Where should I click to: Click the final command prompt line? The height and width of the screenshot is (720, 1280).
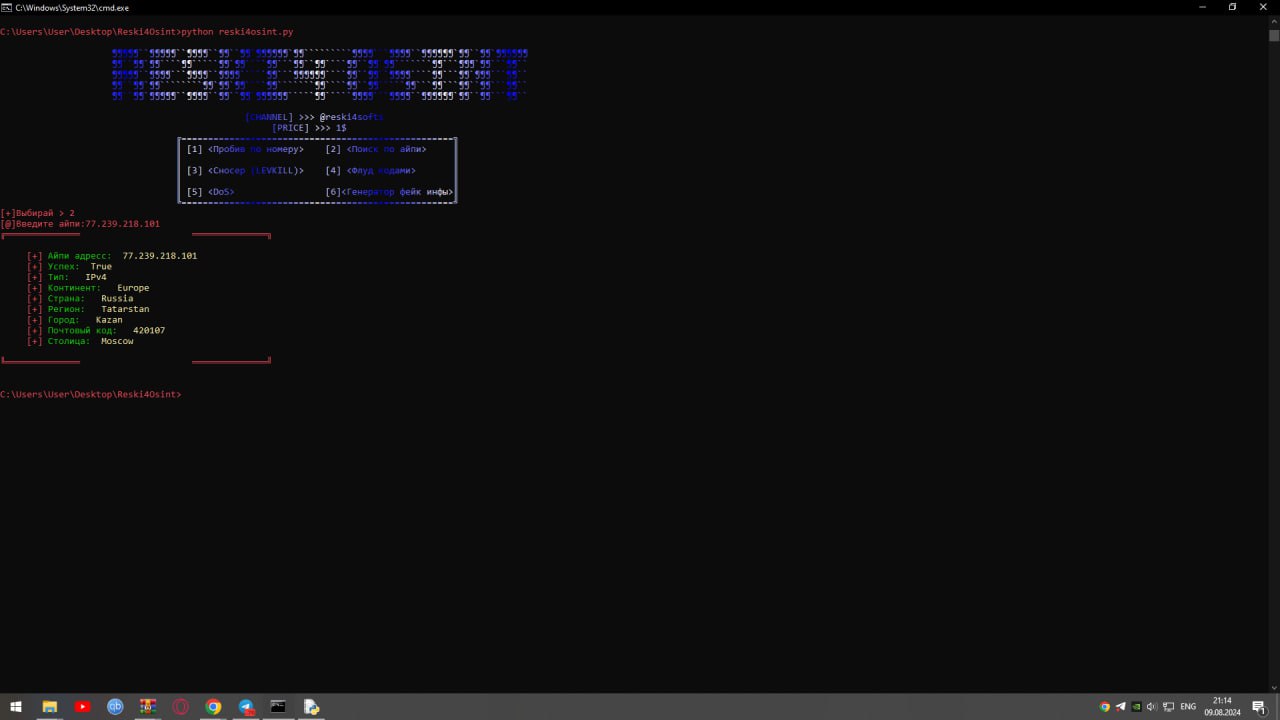coord(91,395)
